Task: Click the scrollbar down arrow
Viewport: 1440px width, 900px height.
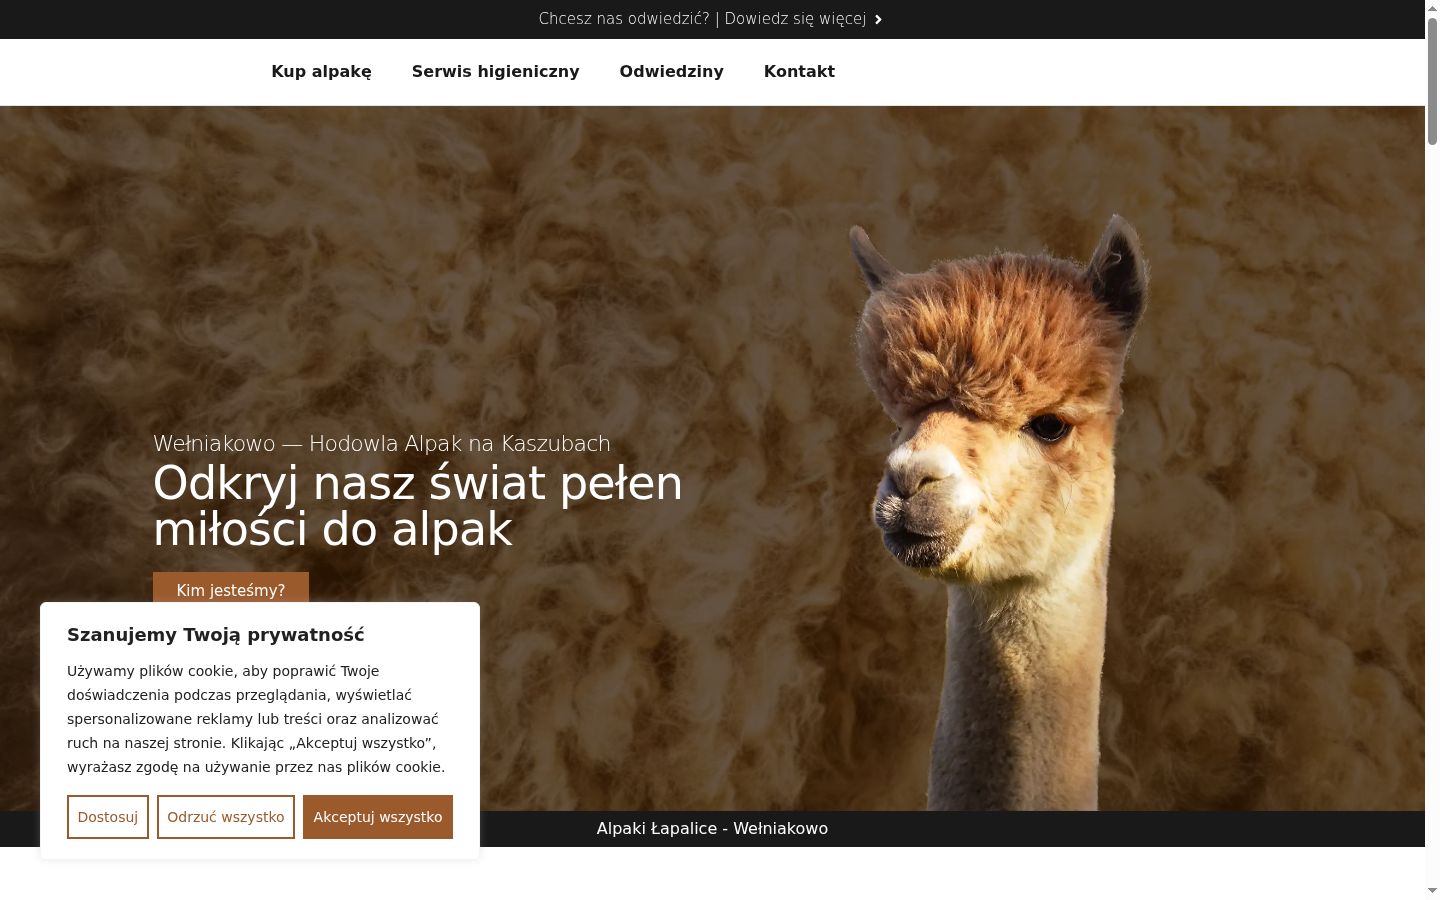Action: [1432, 890]
